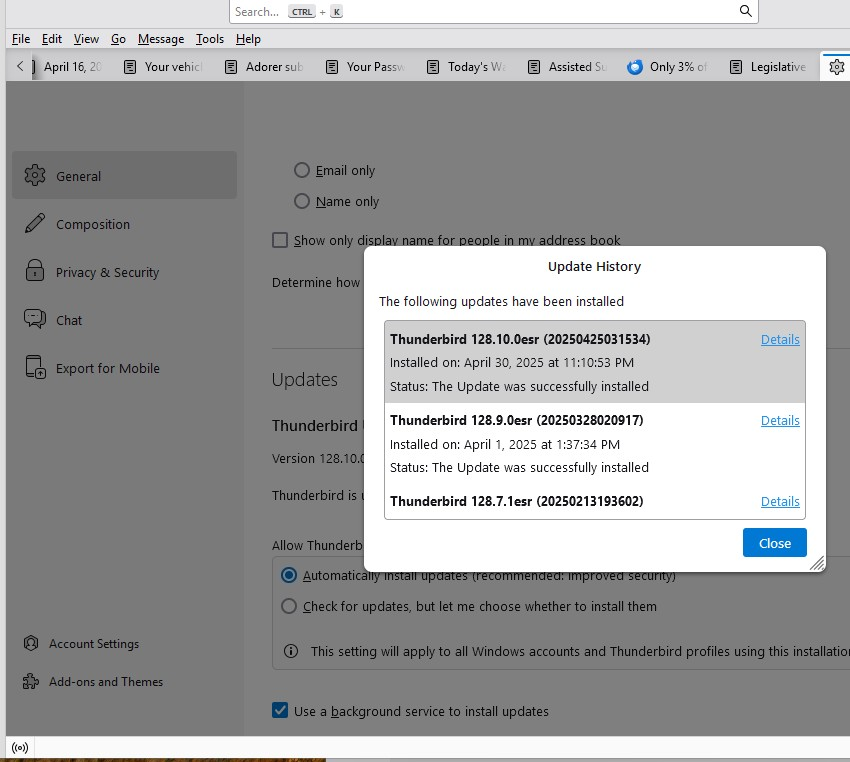Go to Add-ons and Themes
This screenshot has height=762, width=850.
click(x=93, y=681)
